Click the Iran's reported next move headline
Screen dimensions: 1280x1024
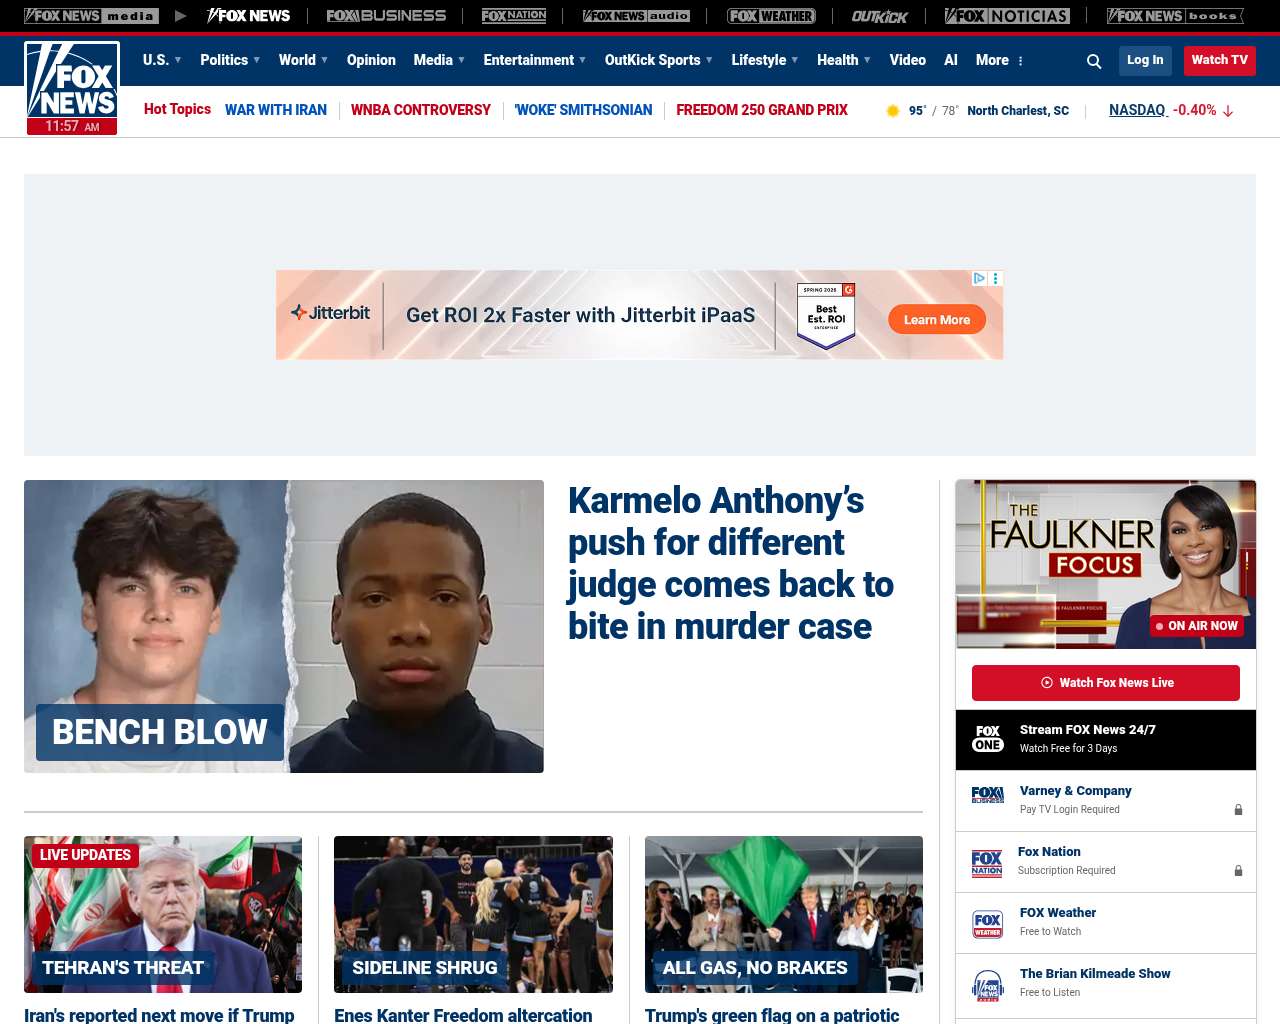(159, 1015)
